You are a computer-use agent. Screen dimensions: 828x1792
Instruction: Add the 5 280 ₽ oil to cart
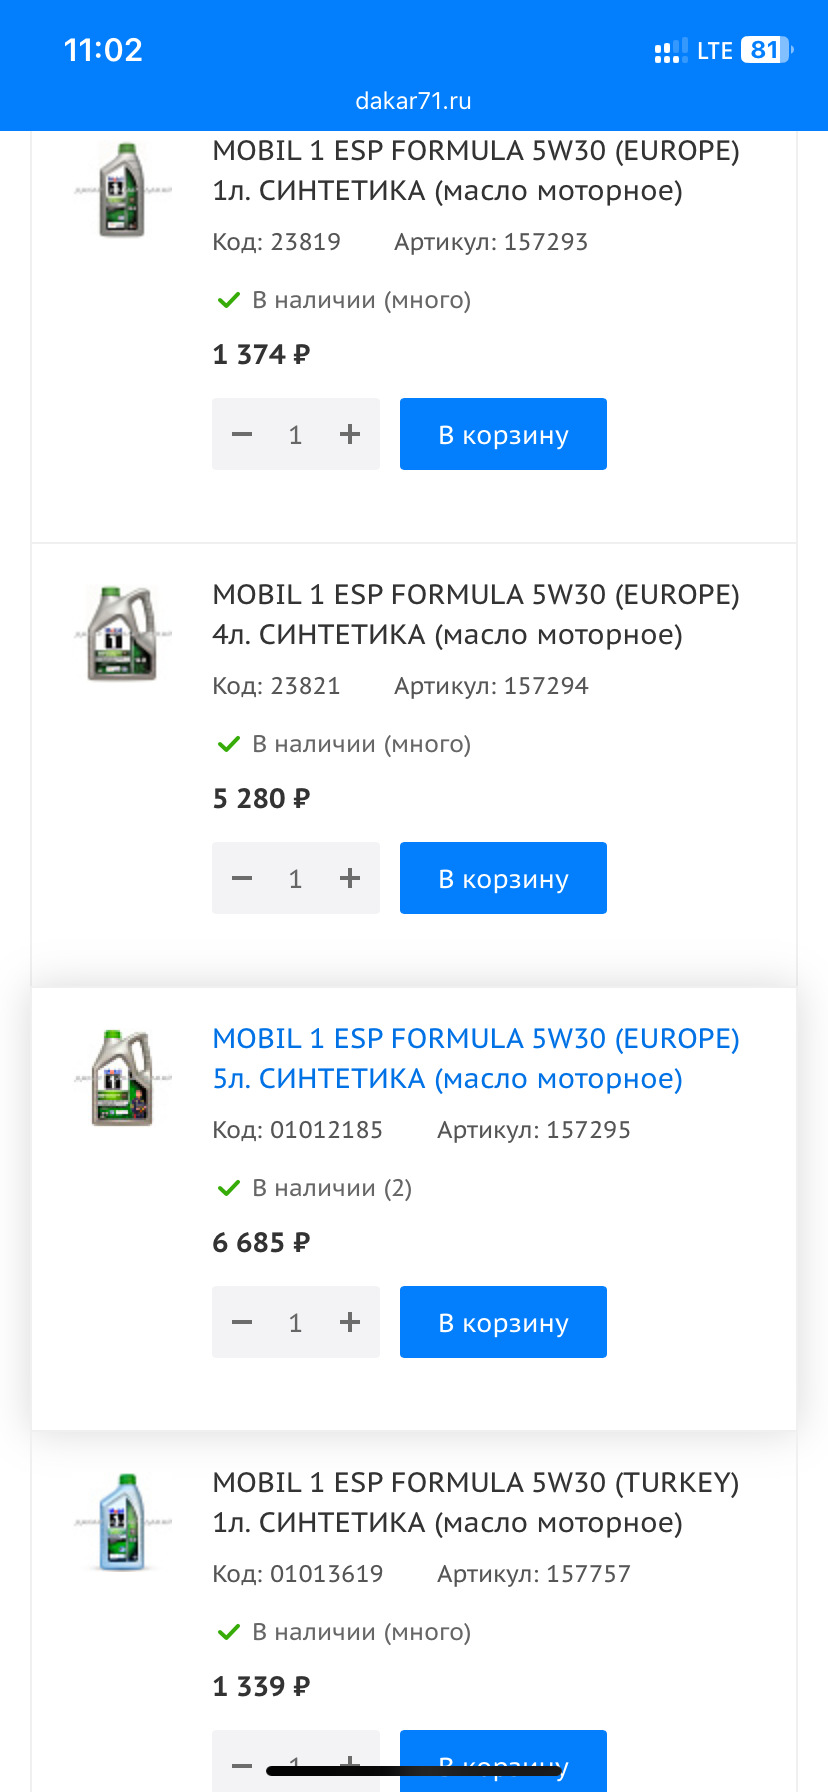[503, 878]
